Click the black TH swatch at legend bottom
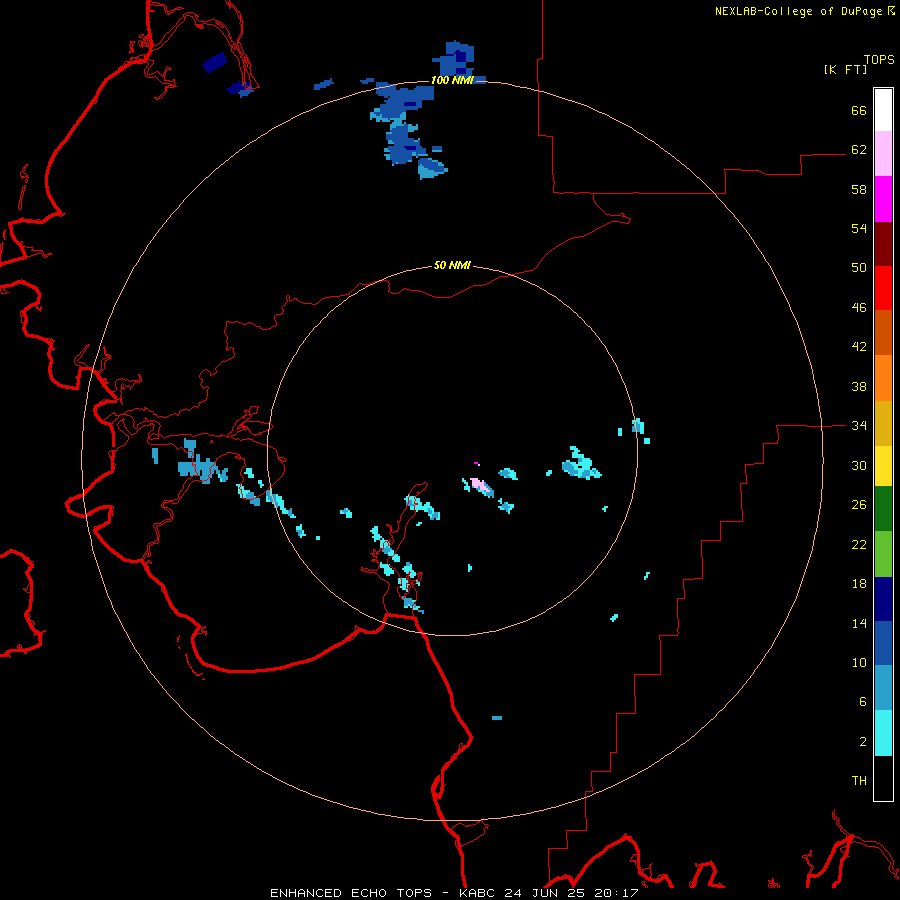900x900 pixels. 883,778
